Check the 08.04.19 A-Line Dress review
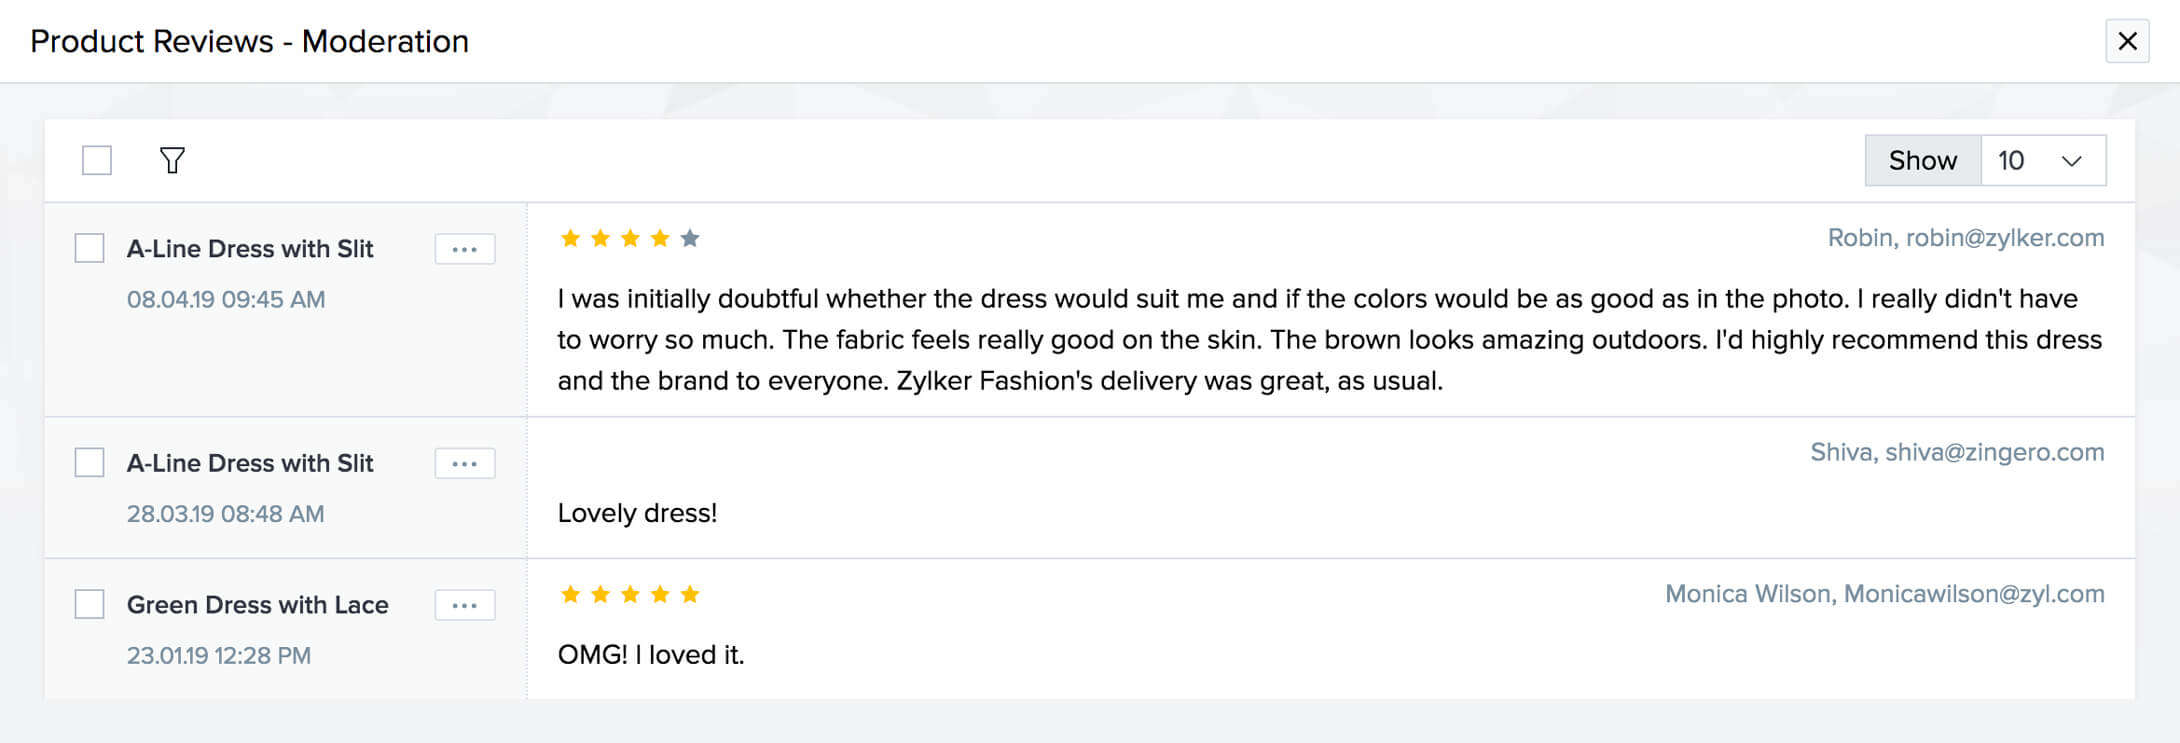Screen dimensions: 2180x743 90,248
